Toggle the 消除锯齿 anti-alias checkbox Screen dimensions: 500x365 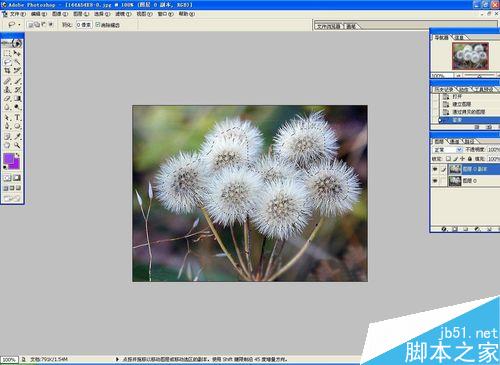[98, 24]
